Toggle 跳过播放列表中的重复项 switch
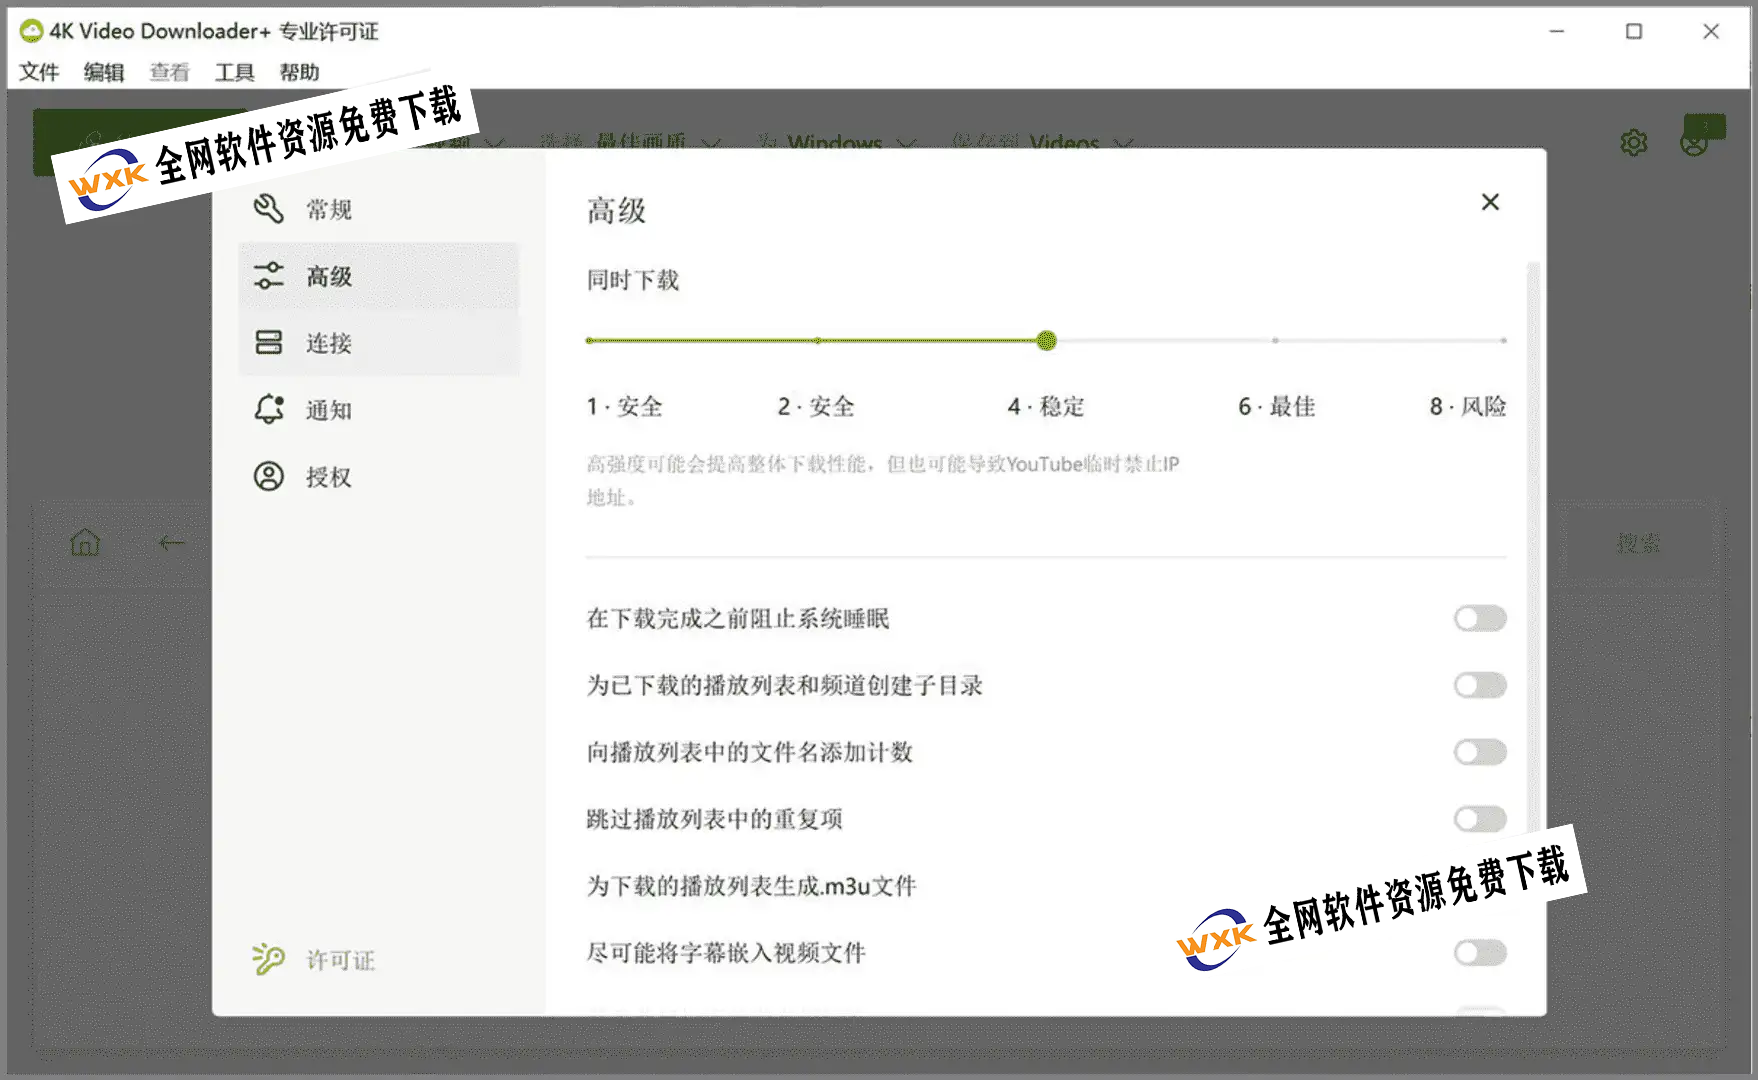 [1480, 819]
